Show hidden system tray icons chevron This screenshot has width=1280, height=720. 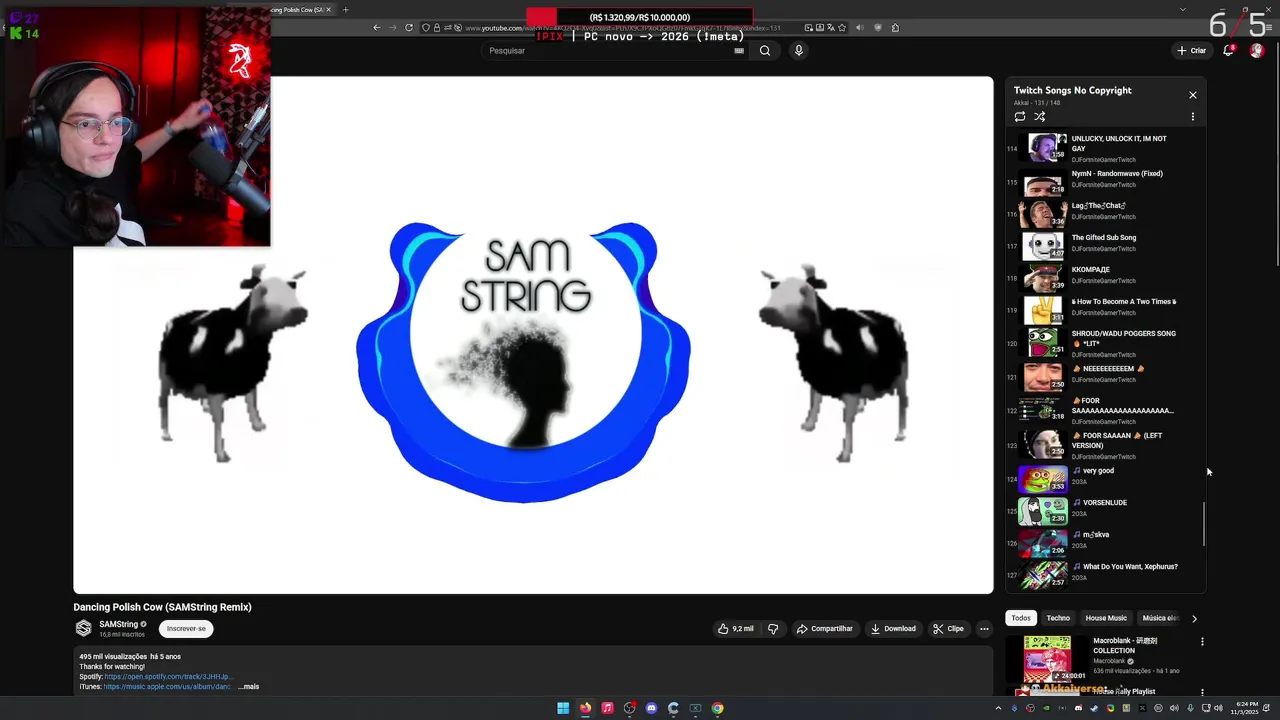1000,708
